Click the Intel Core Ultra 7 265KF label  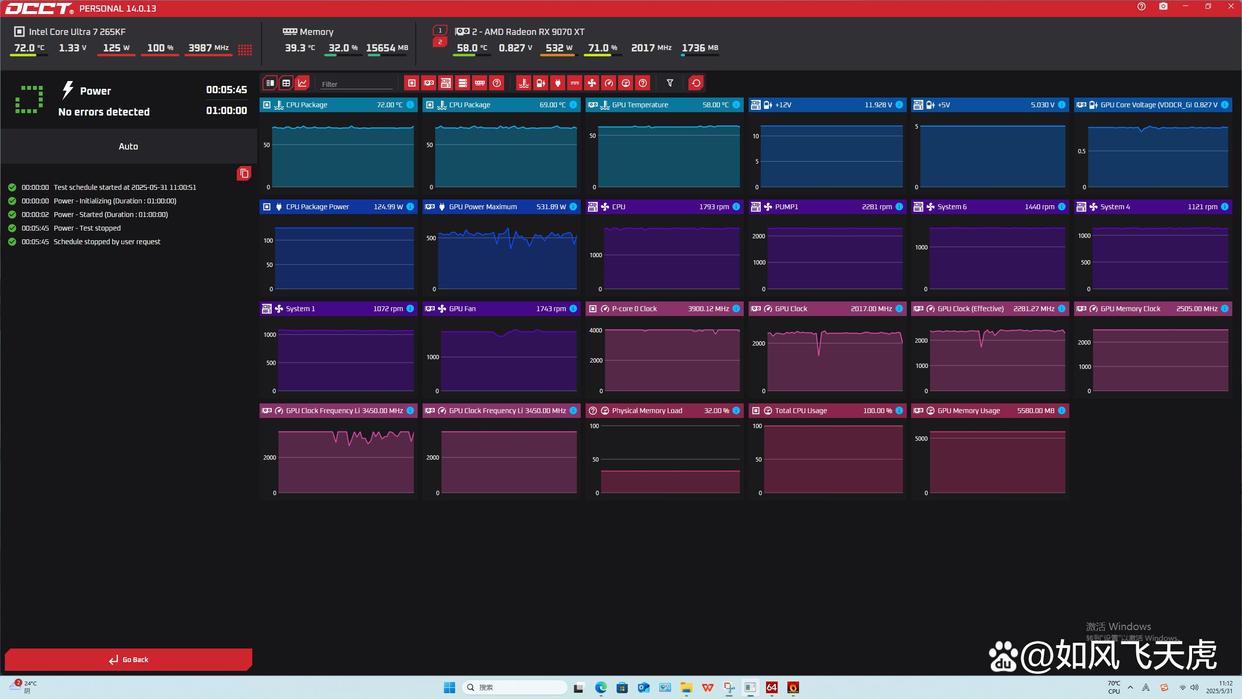coord(77,32)
